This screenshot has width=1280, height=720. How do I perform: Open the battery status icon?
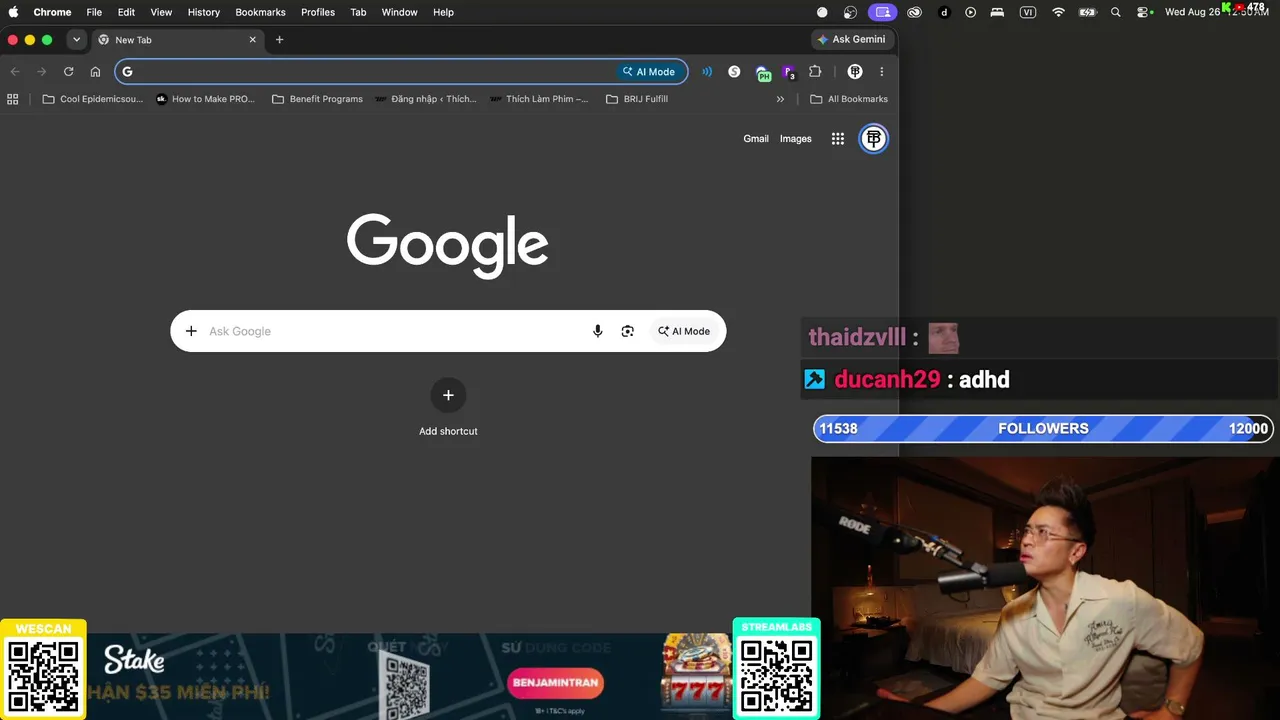pyautogui.click(x=1088, y=12)
